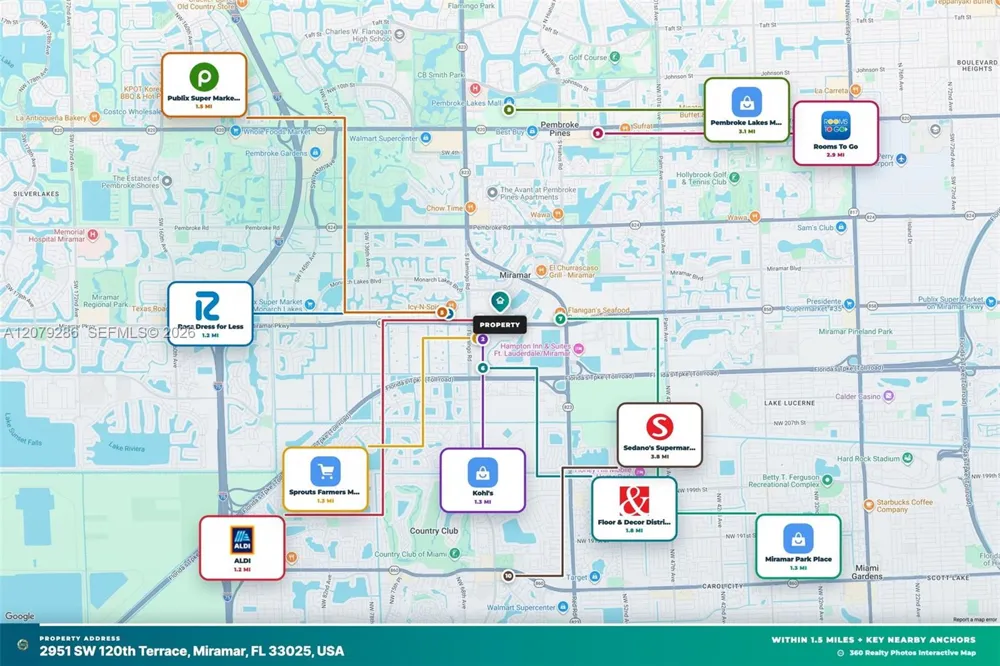The width and height of the screenshot is (1000, 666).
Task: Click the Floor & Decor ampersand logo
Action: (634, 501)
